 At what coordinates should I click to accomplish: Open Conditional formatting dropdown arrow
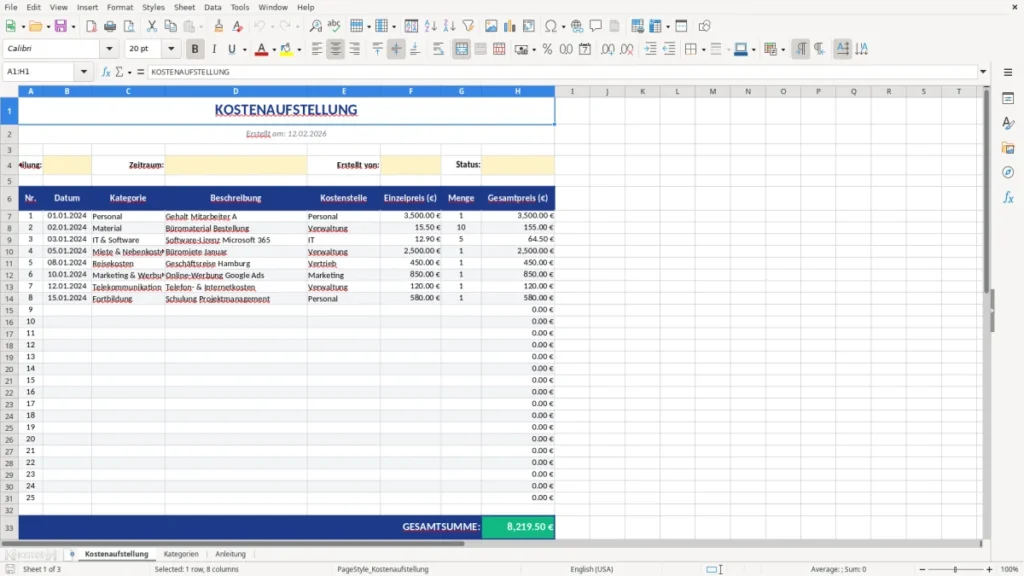pyautogui.click(x=783, y=50)
